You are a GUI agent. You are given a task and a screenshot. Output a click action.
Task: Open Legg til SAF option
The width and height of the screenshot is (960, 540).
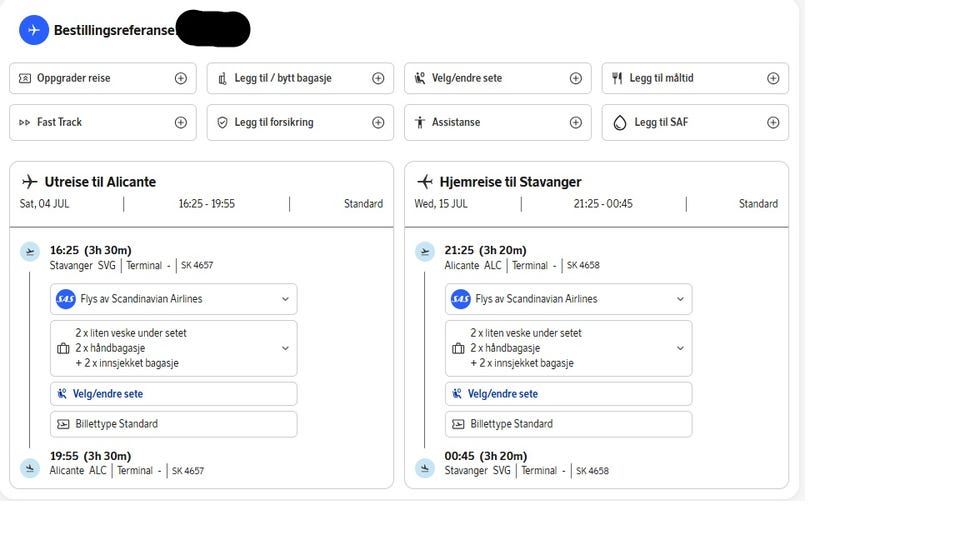point(696,122)
